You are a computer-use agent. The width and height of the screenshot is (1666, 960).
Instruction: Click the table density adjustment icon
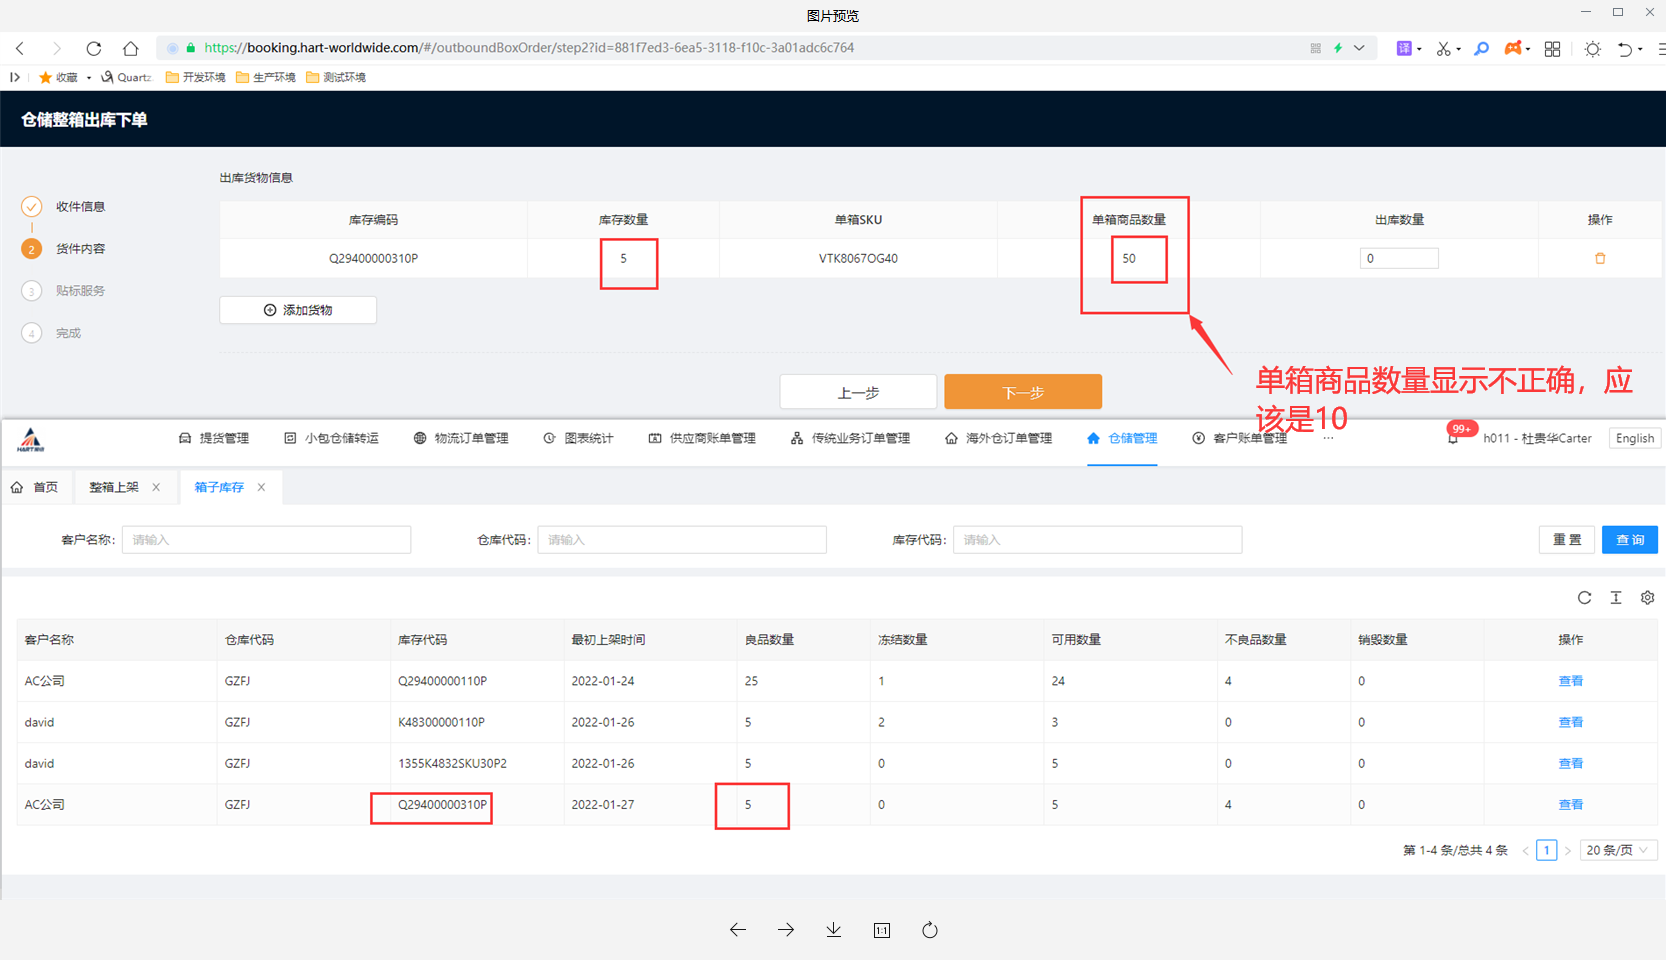pos(1616,598)
